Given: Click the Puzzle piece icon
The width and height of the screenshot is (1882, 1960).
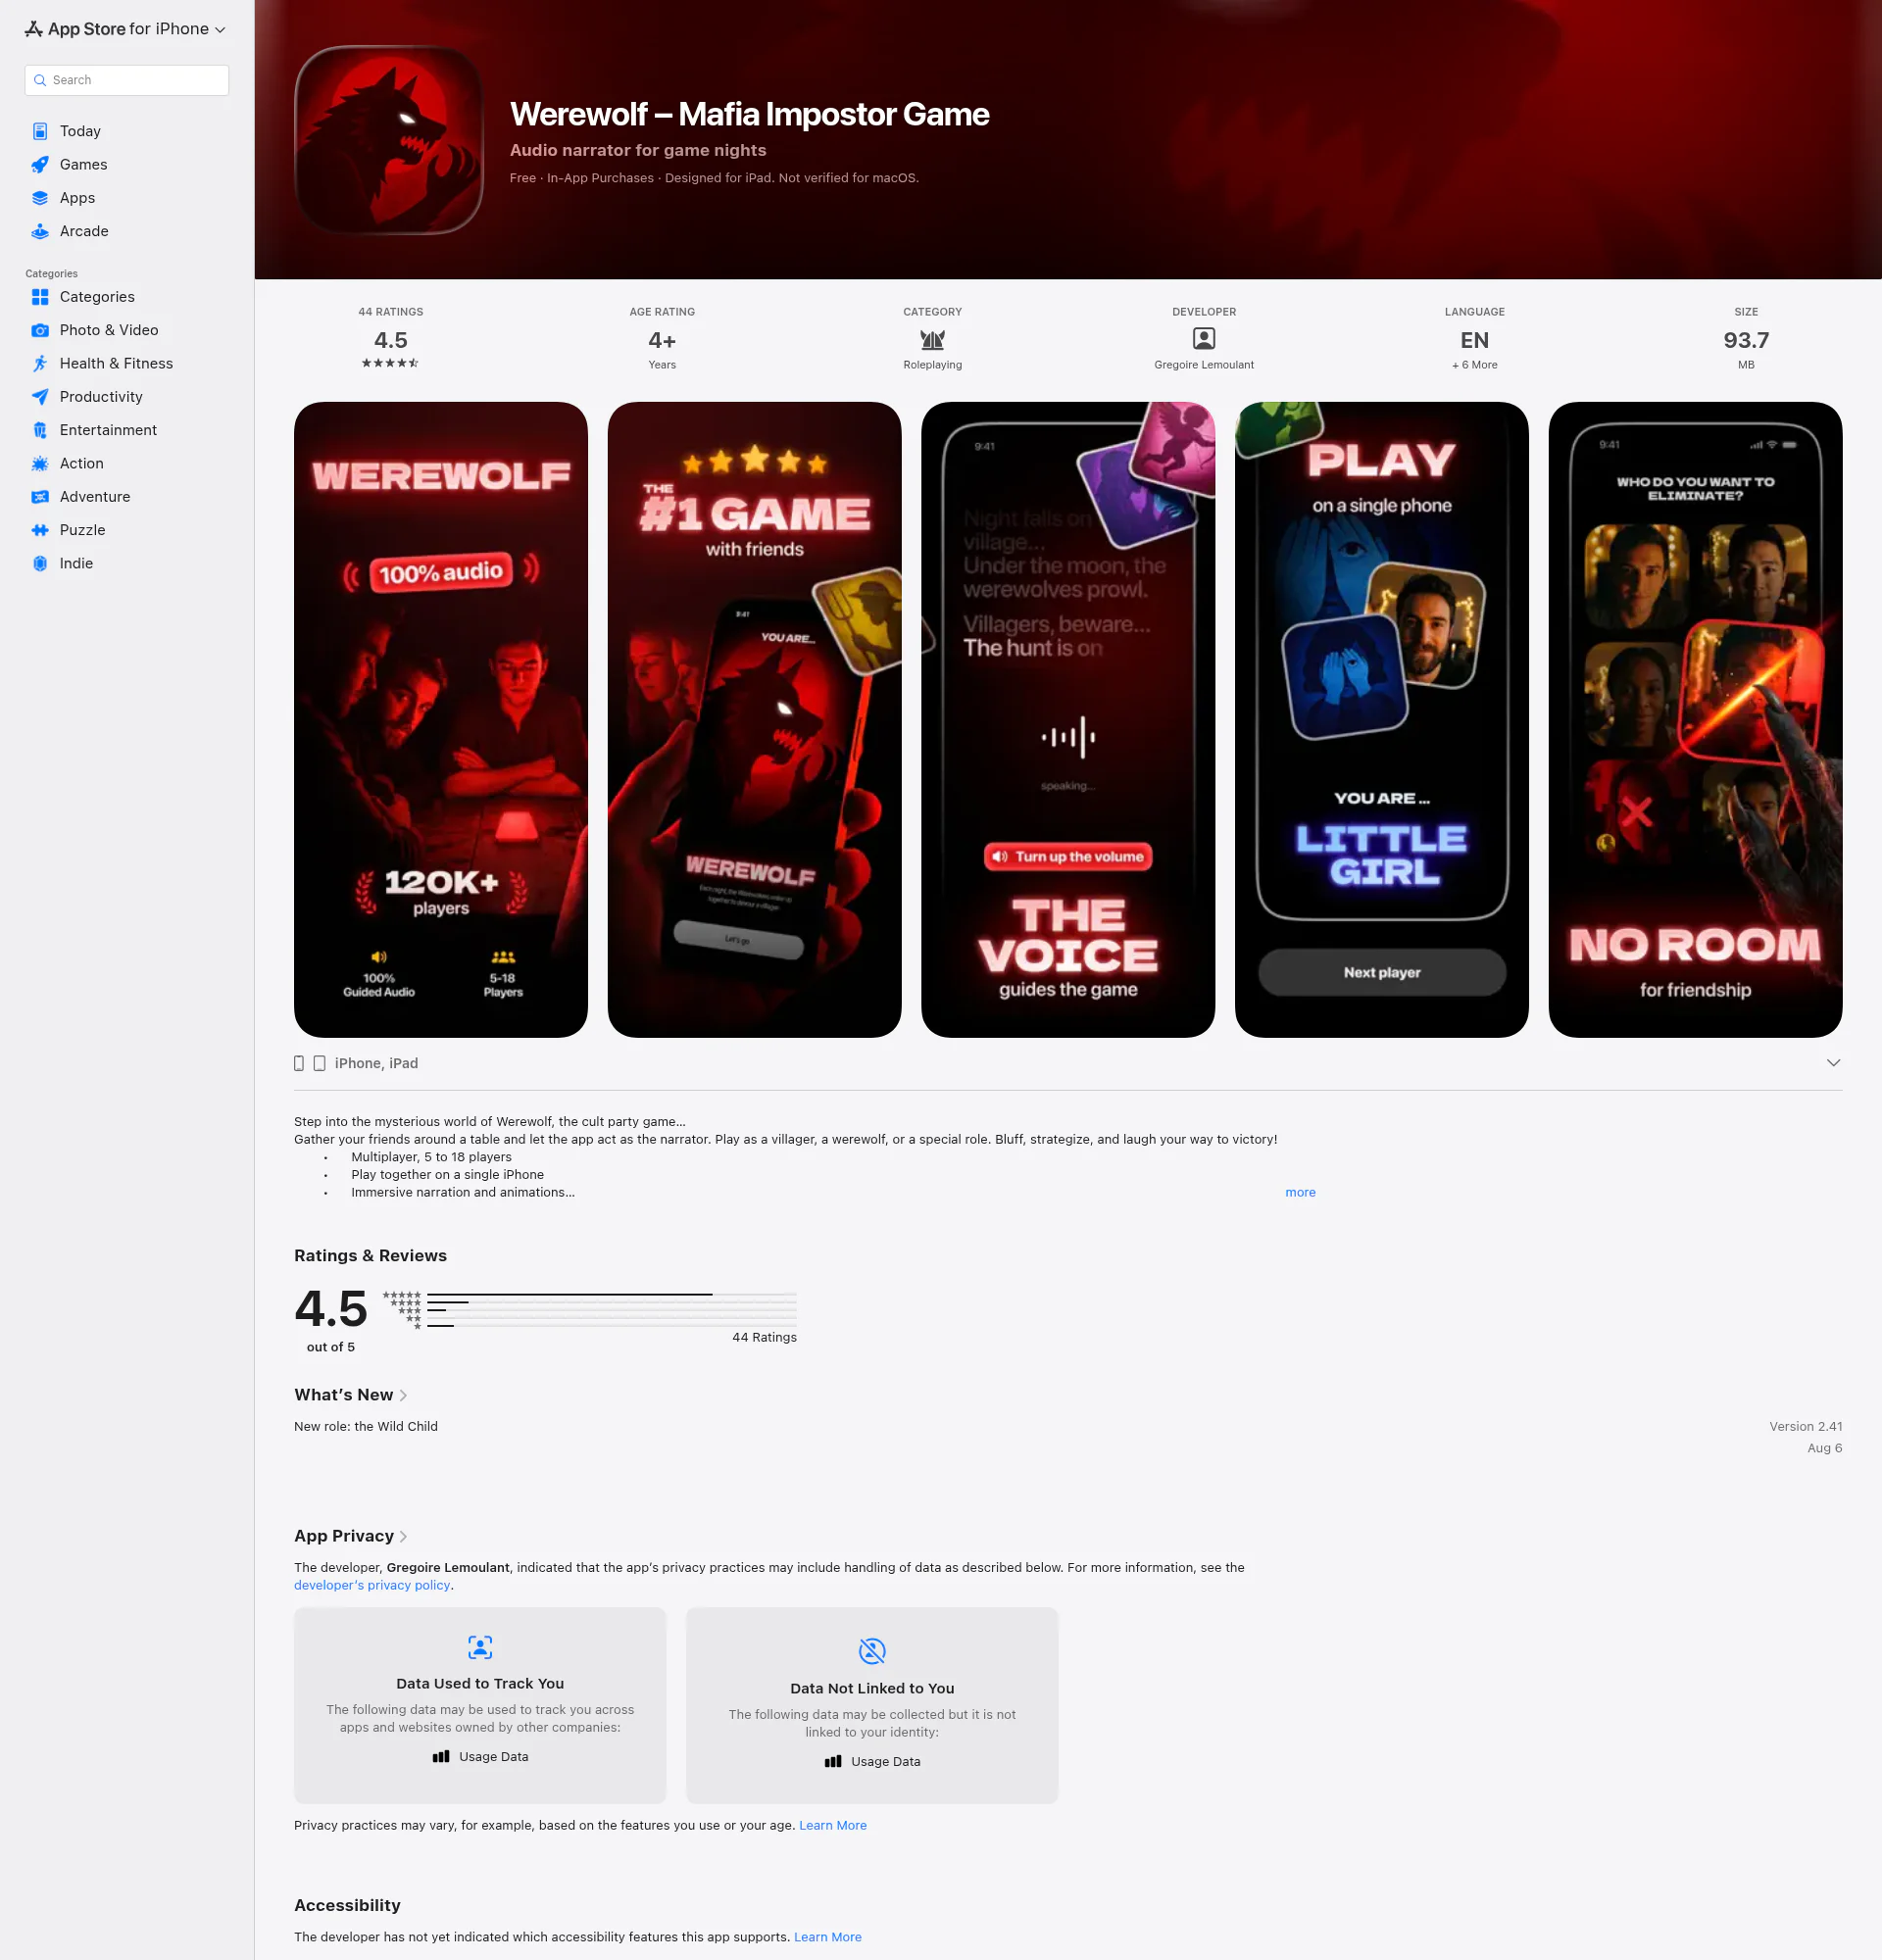Looking at the screenshot, I should (40, 530).
